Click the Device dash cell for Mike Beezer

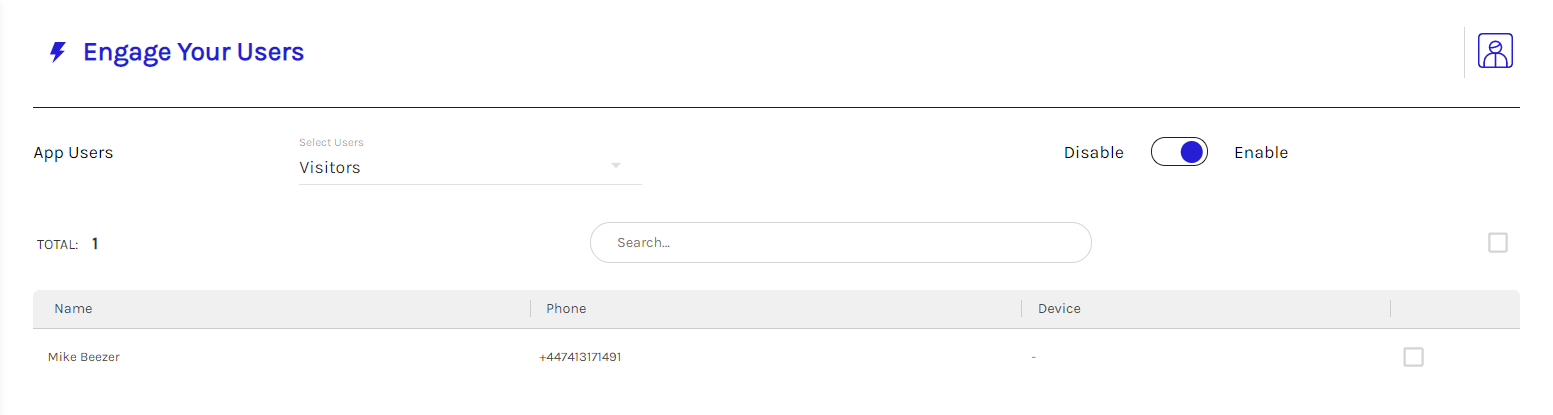tap(1034, 357)
